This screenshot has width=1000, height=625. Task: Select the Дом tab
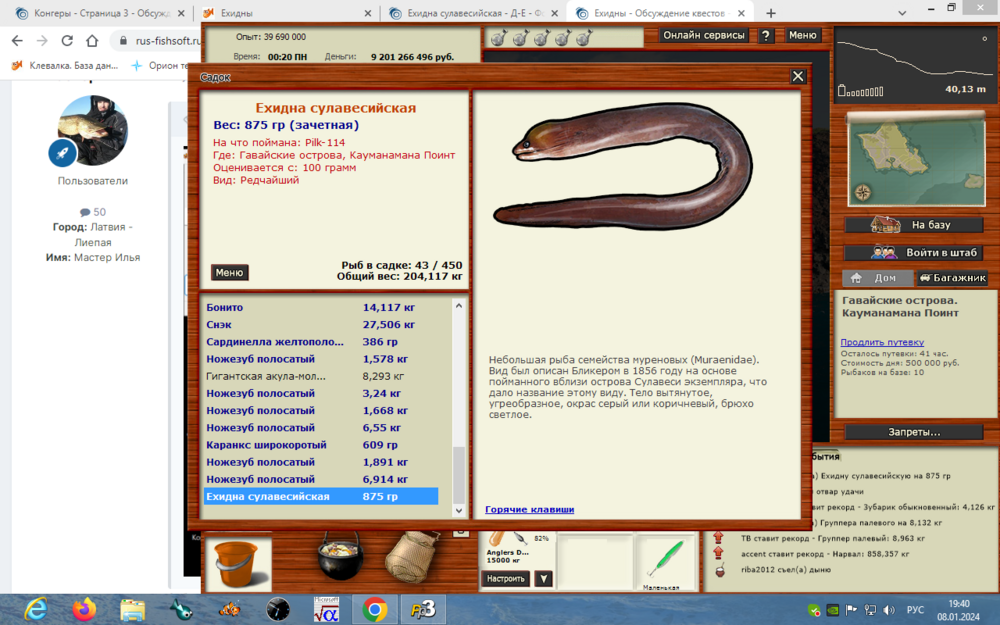coord(877,277)
